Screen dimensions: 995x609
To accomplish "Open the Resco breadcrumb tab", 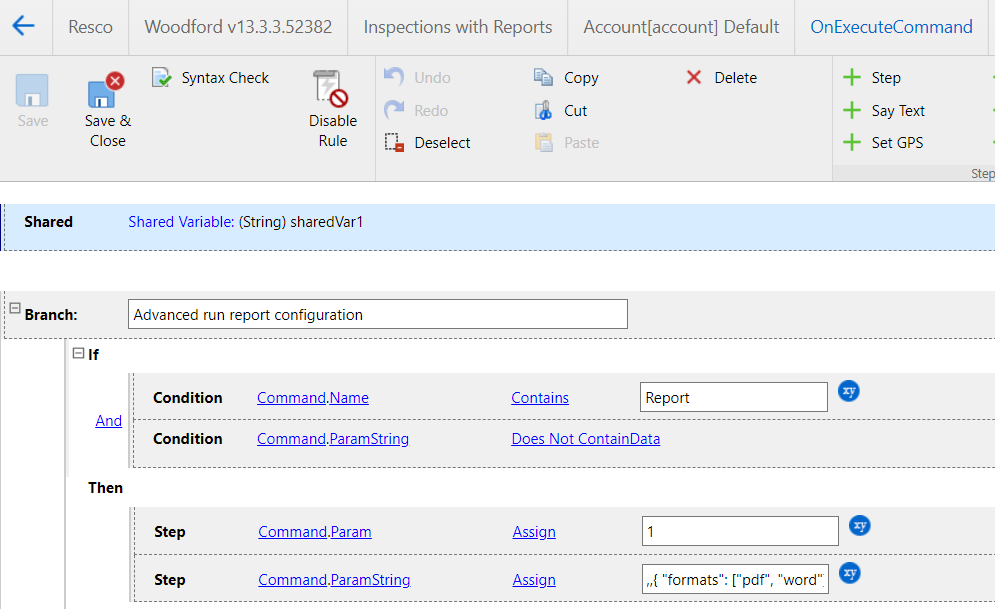I will (x=90, y=27).
